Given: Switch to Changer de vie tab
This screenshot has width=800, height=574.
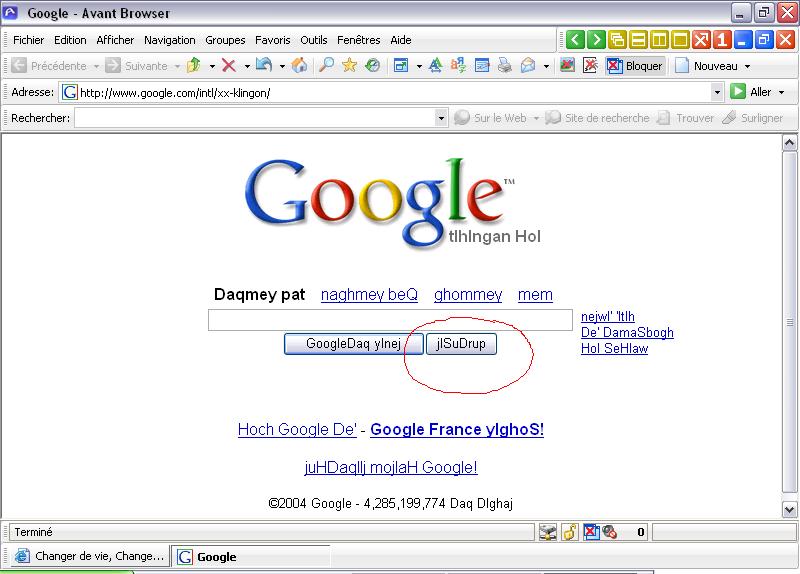Looking at the screenshot, I should point(89,556).
